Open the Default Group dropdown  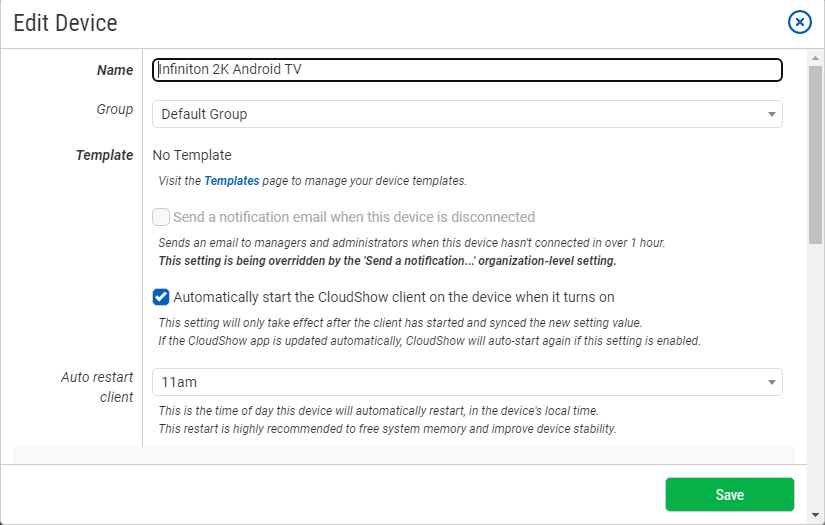467,114
